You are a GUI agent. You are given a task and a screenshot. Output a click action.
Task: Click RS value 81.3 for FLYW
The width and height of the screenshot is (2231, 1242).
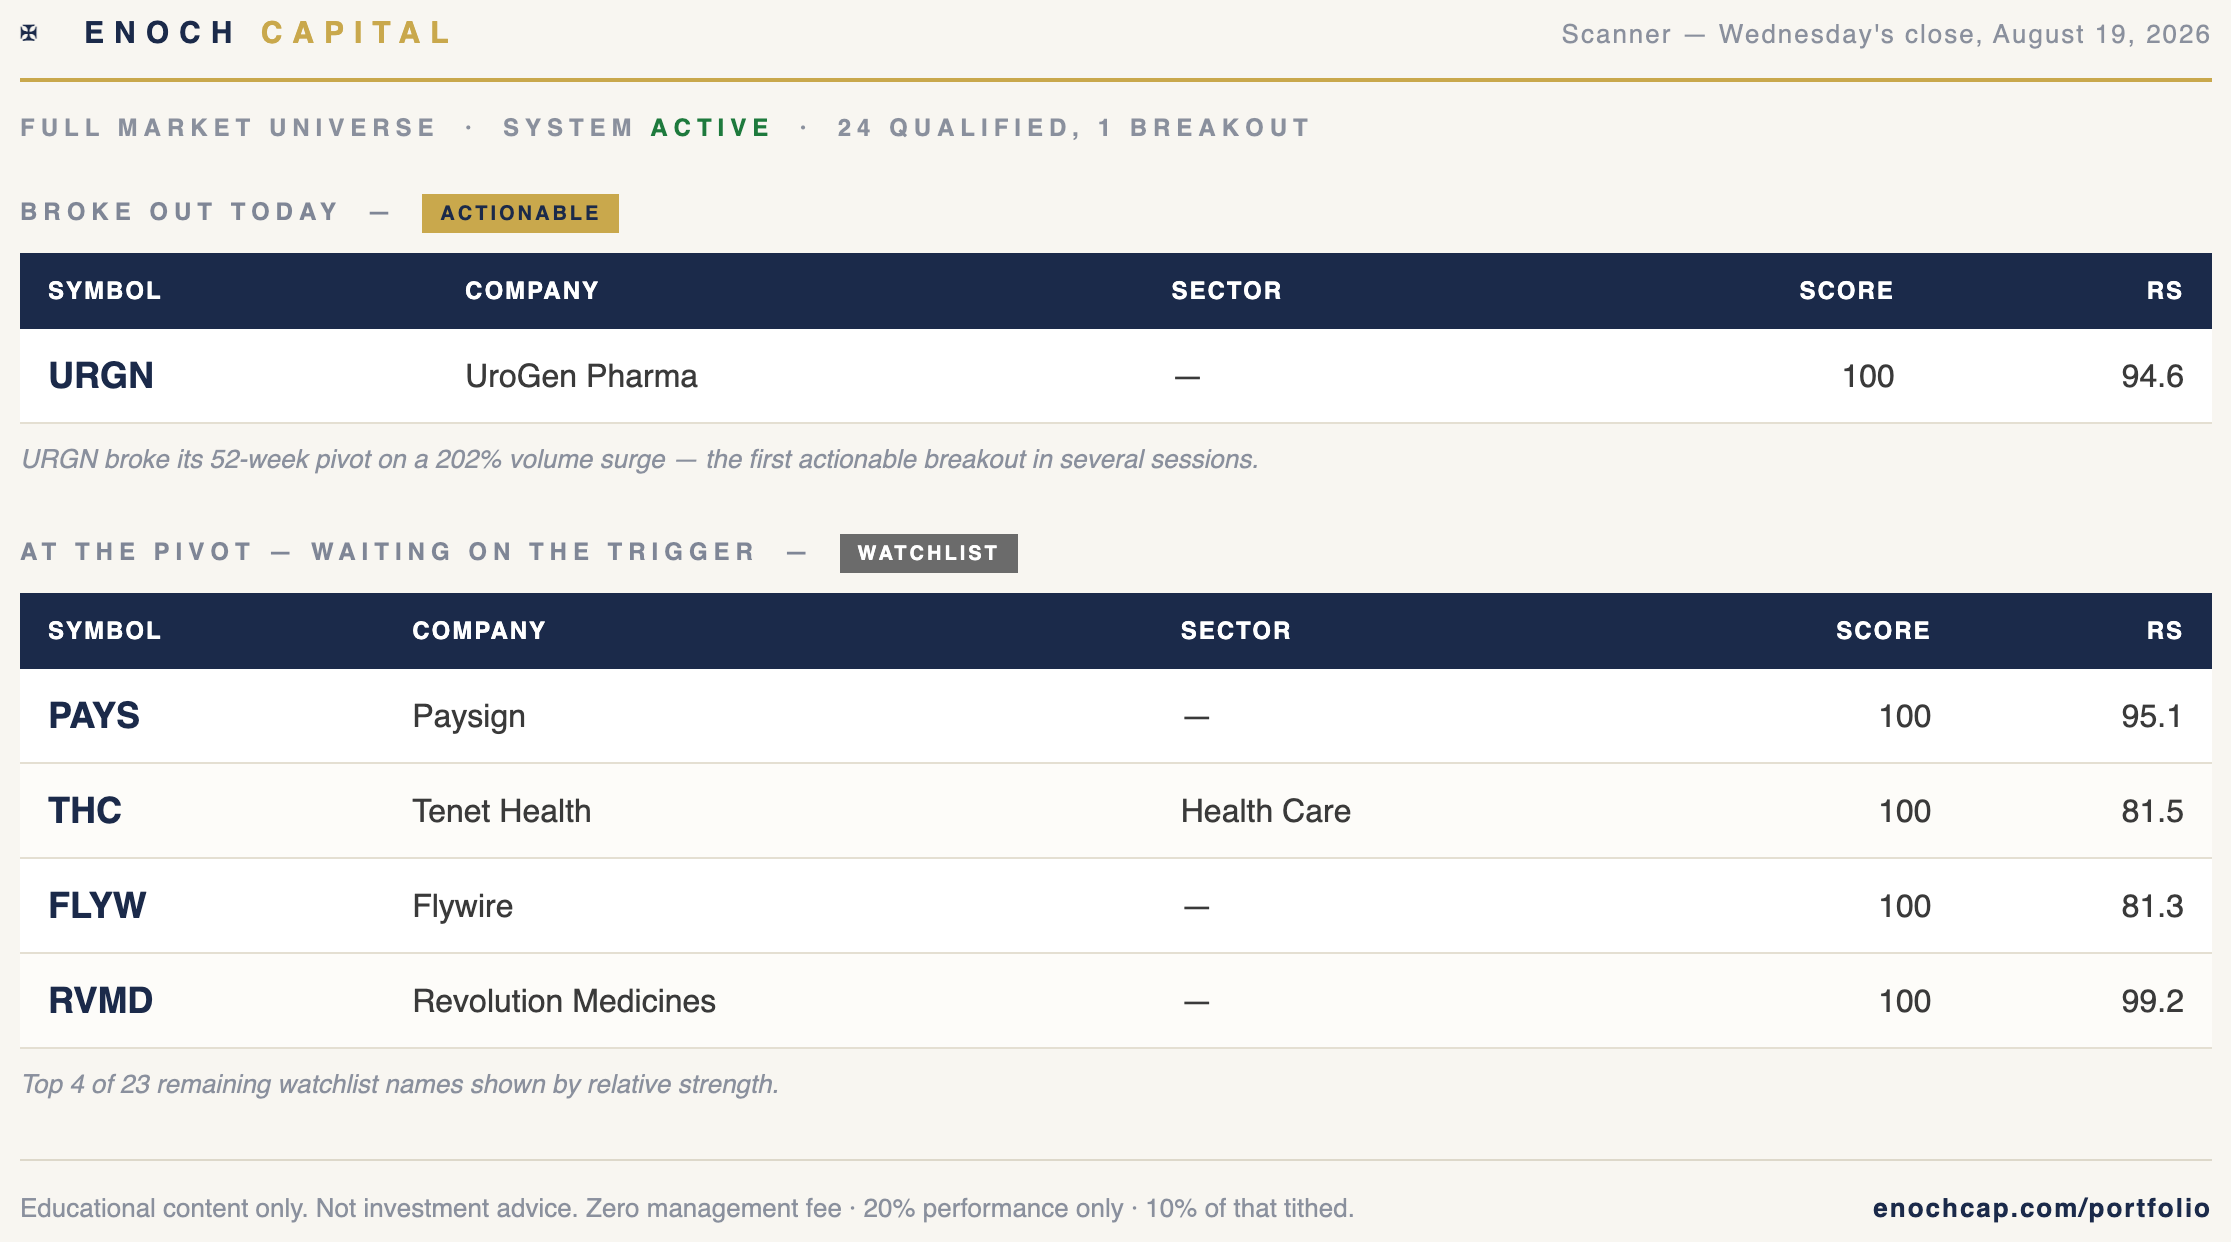[x=2152, y=906]
